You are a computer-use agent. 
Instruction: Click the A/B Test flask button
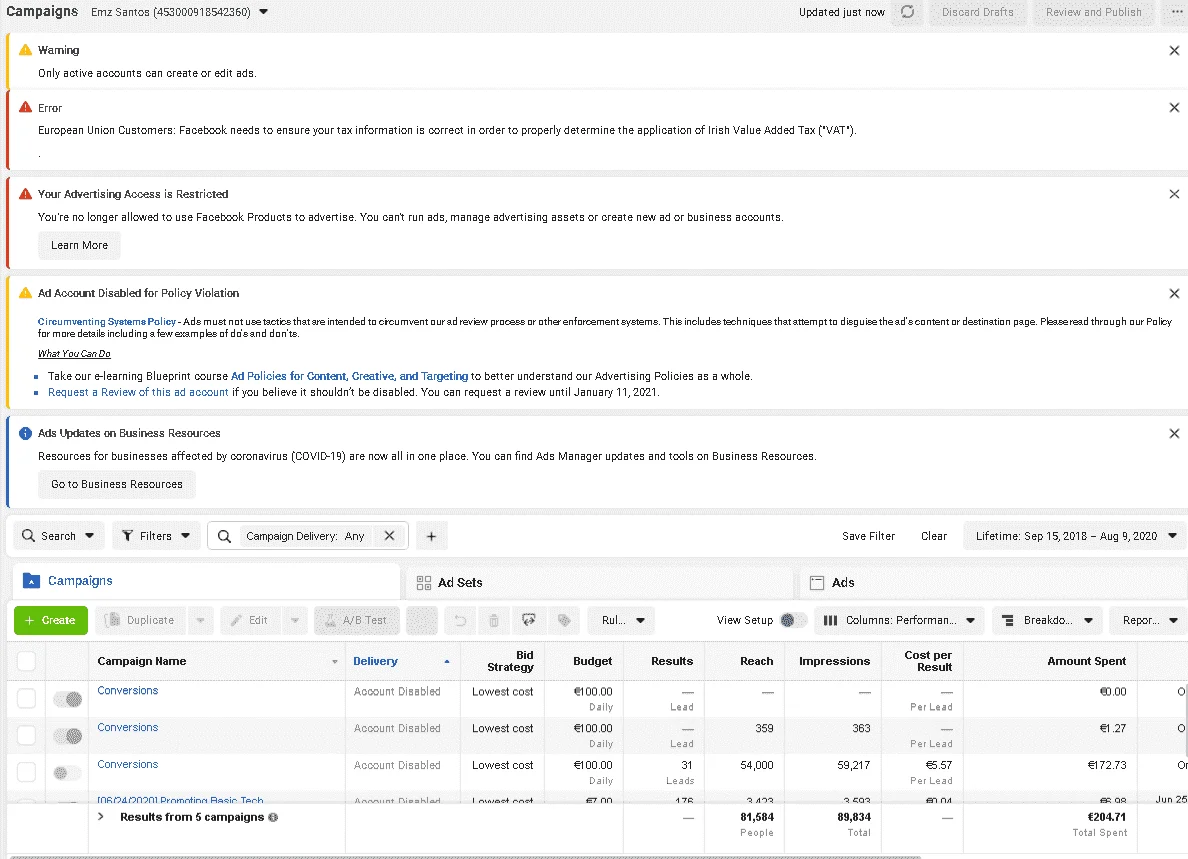click(x=357, y=620)
